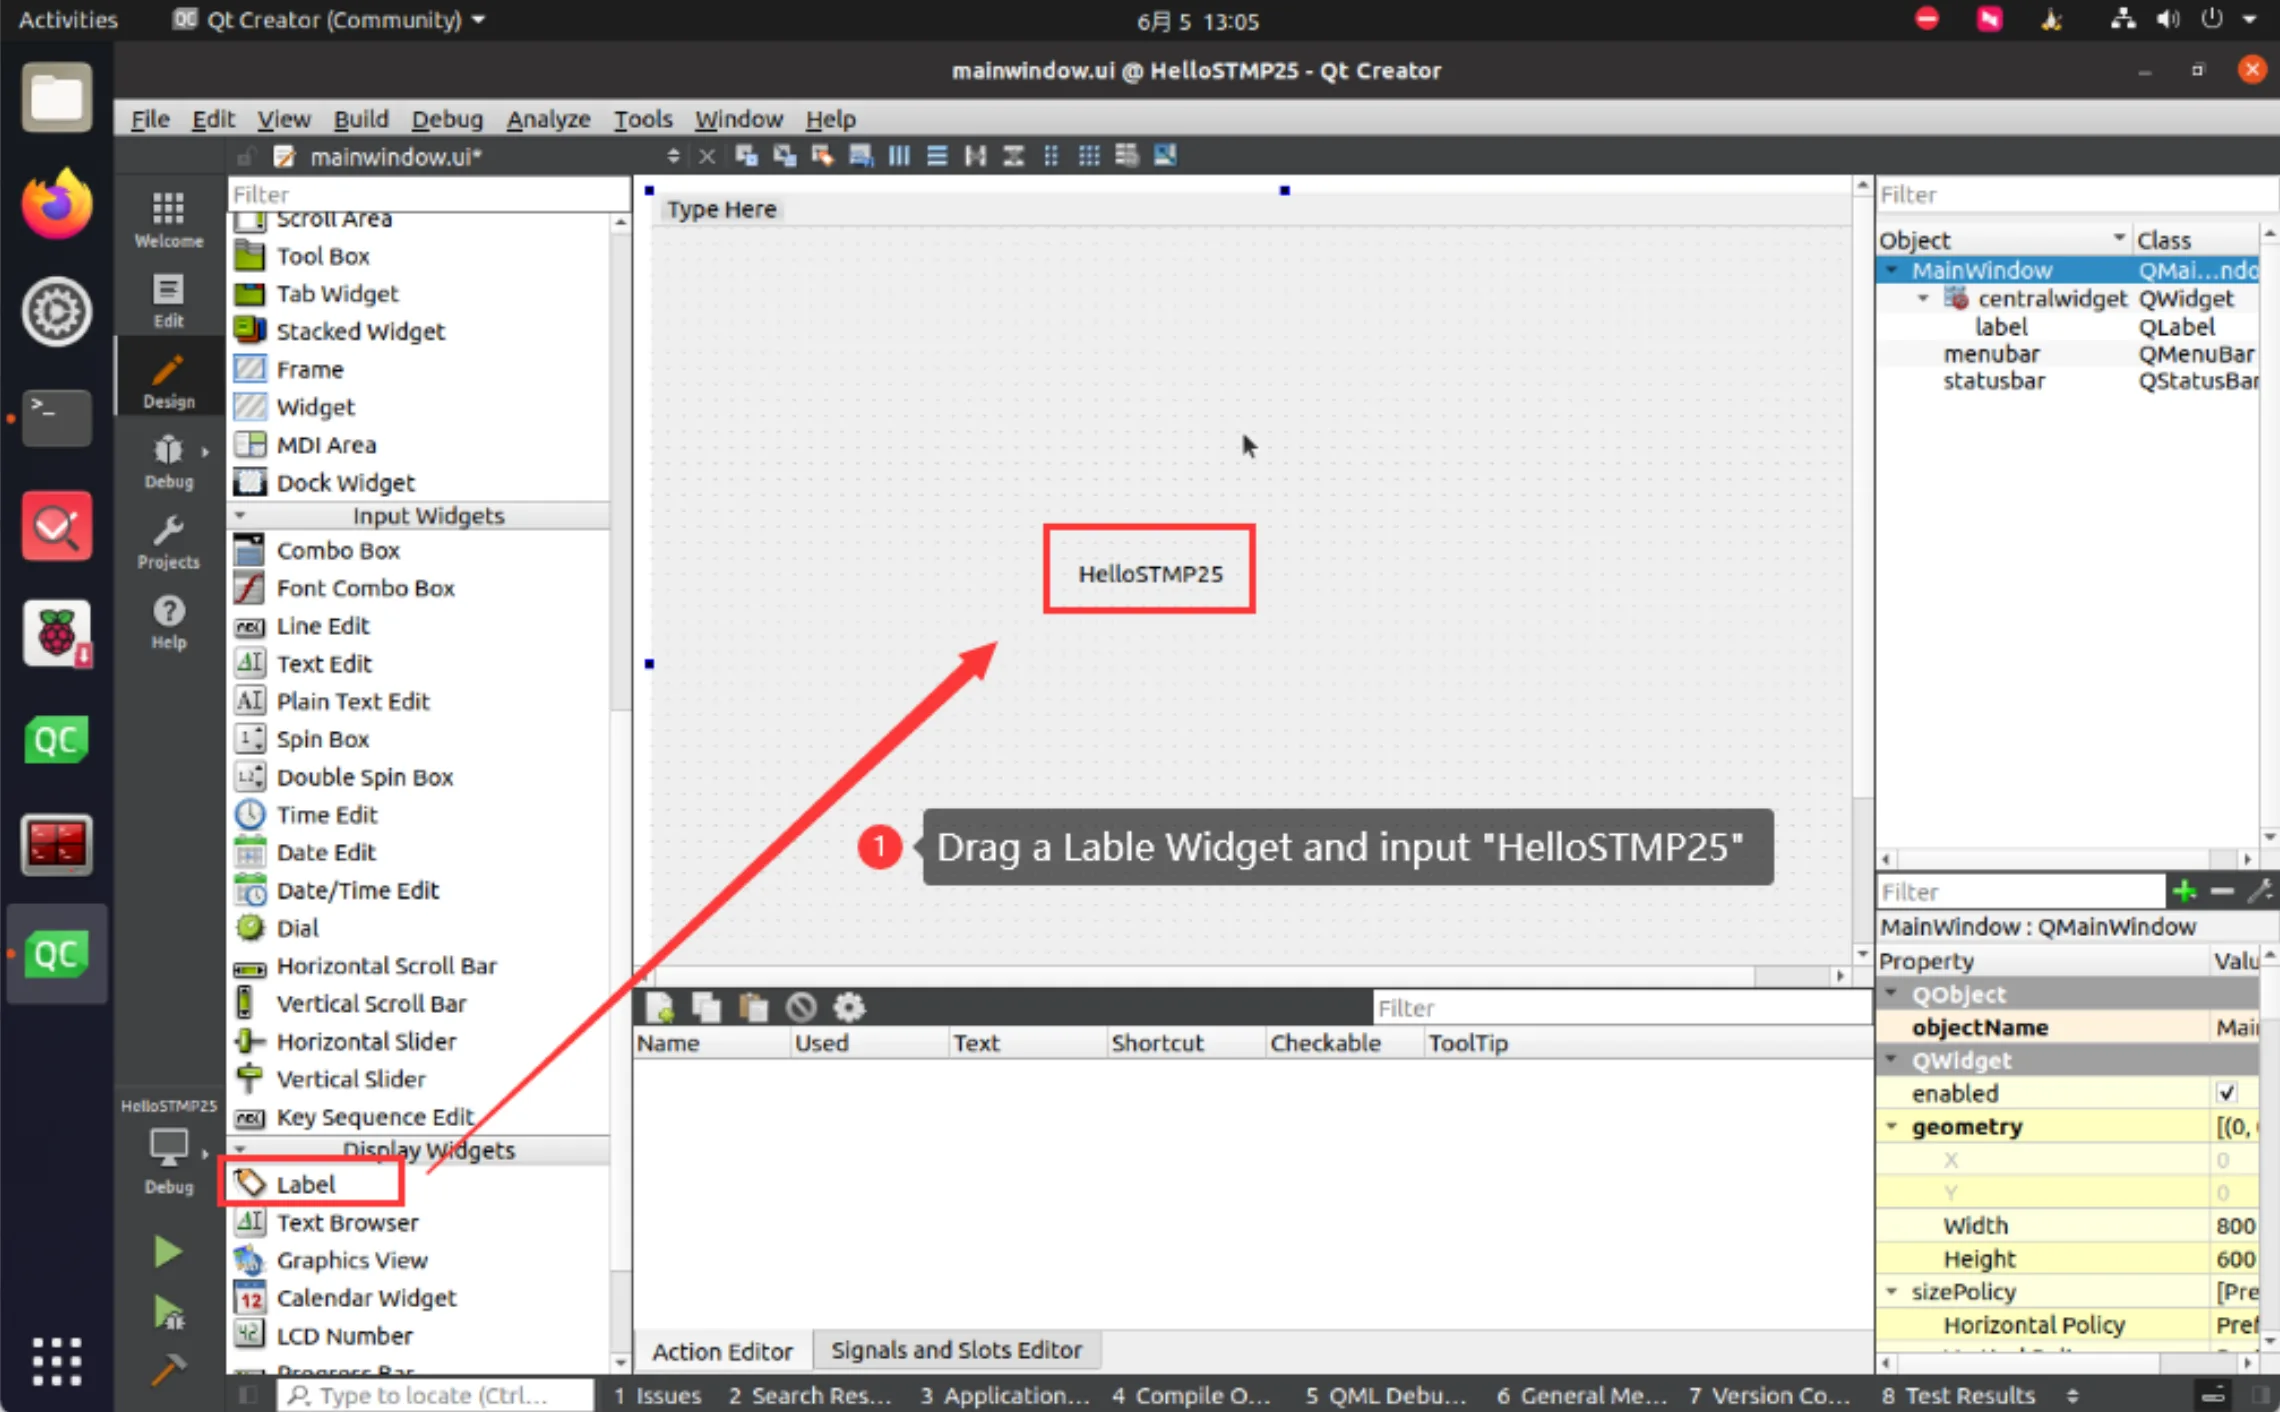2280x1412 pixels.
Task: Open the Projects mode
Action: 168,541
